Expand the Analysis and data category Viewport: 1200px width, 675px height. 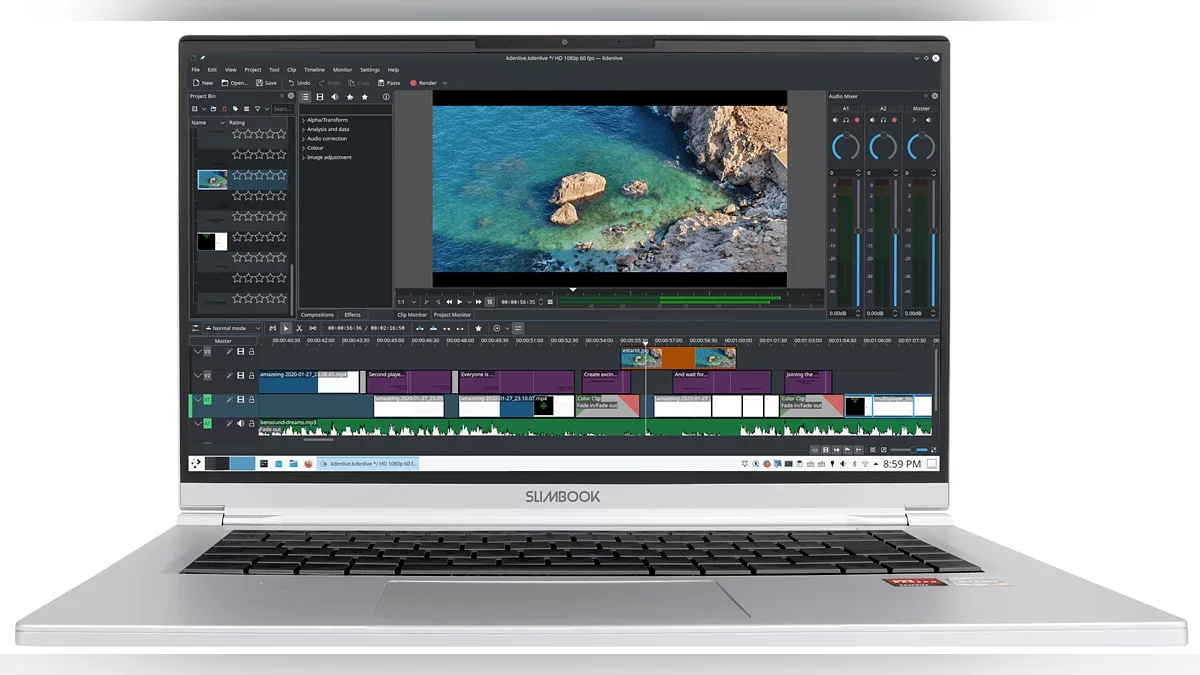click(303, 129)
